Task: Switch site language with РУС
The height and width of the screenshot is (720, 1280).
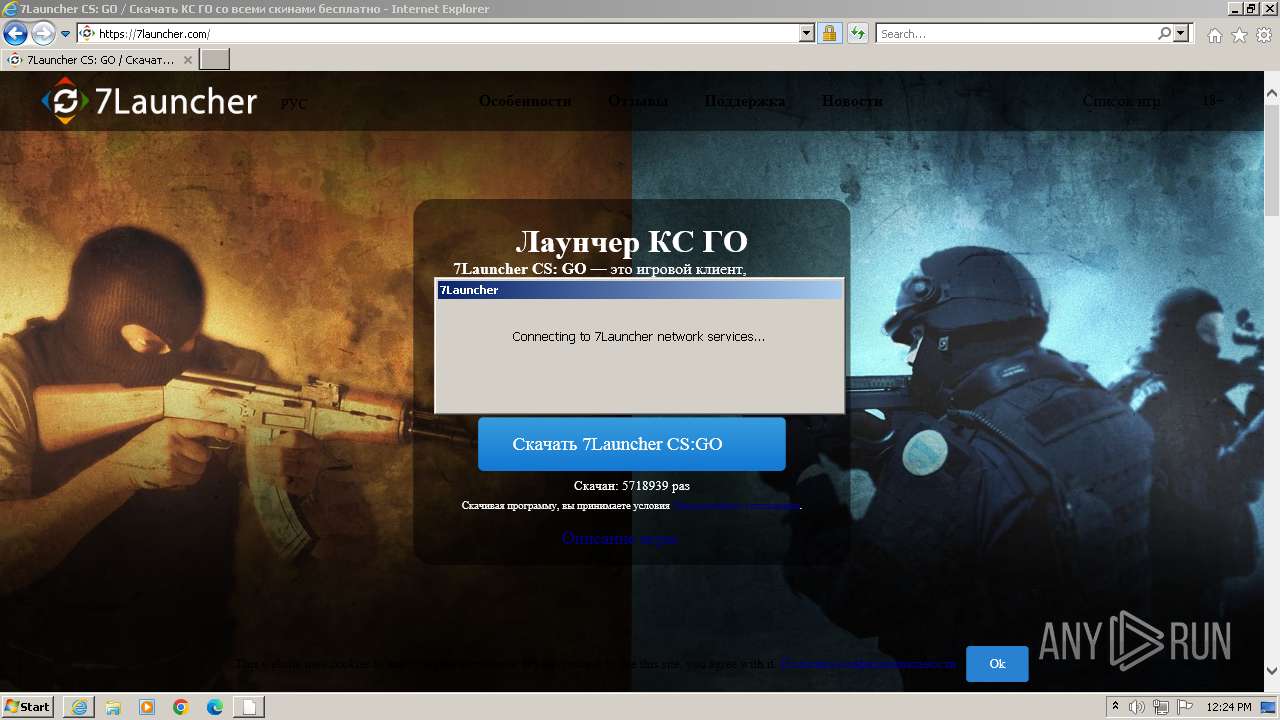Action: [x=294, y=104]
